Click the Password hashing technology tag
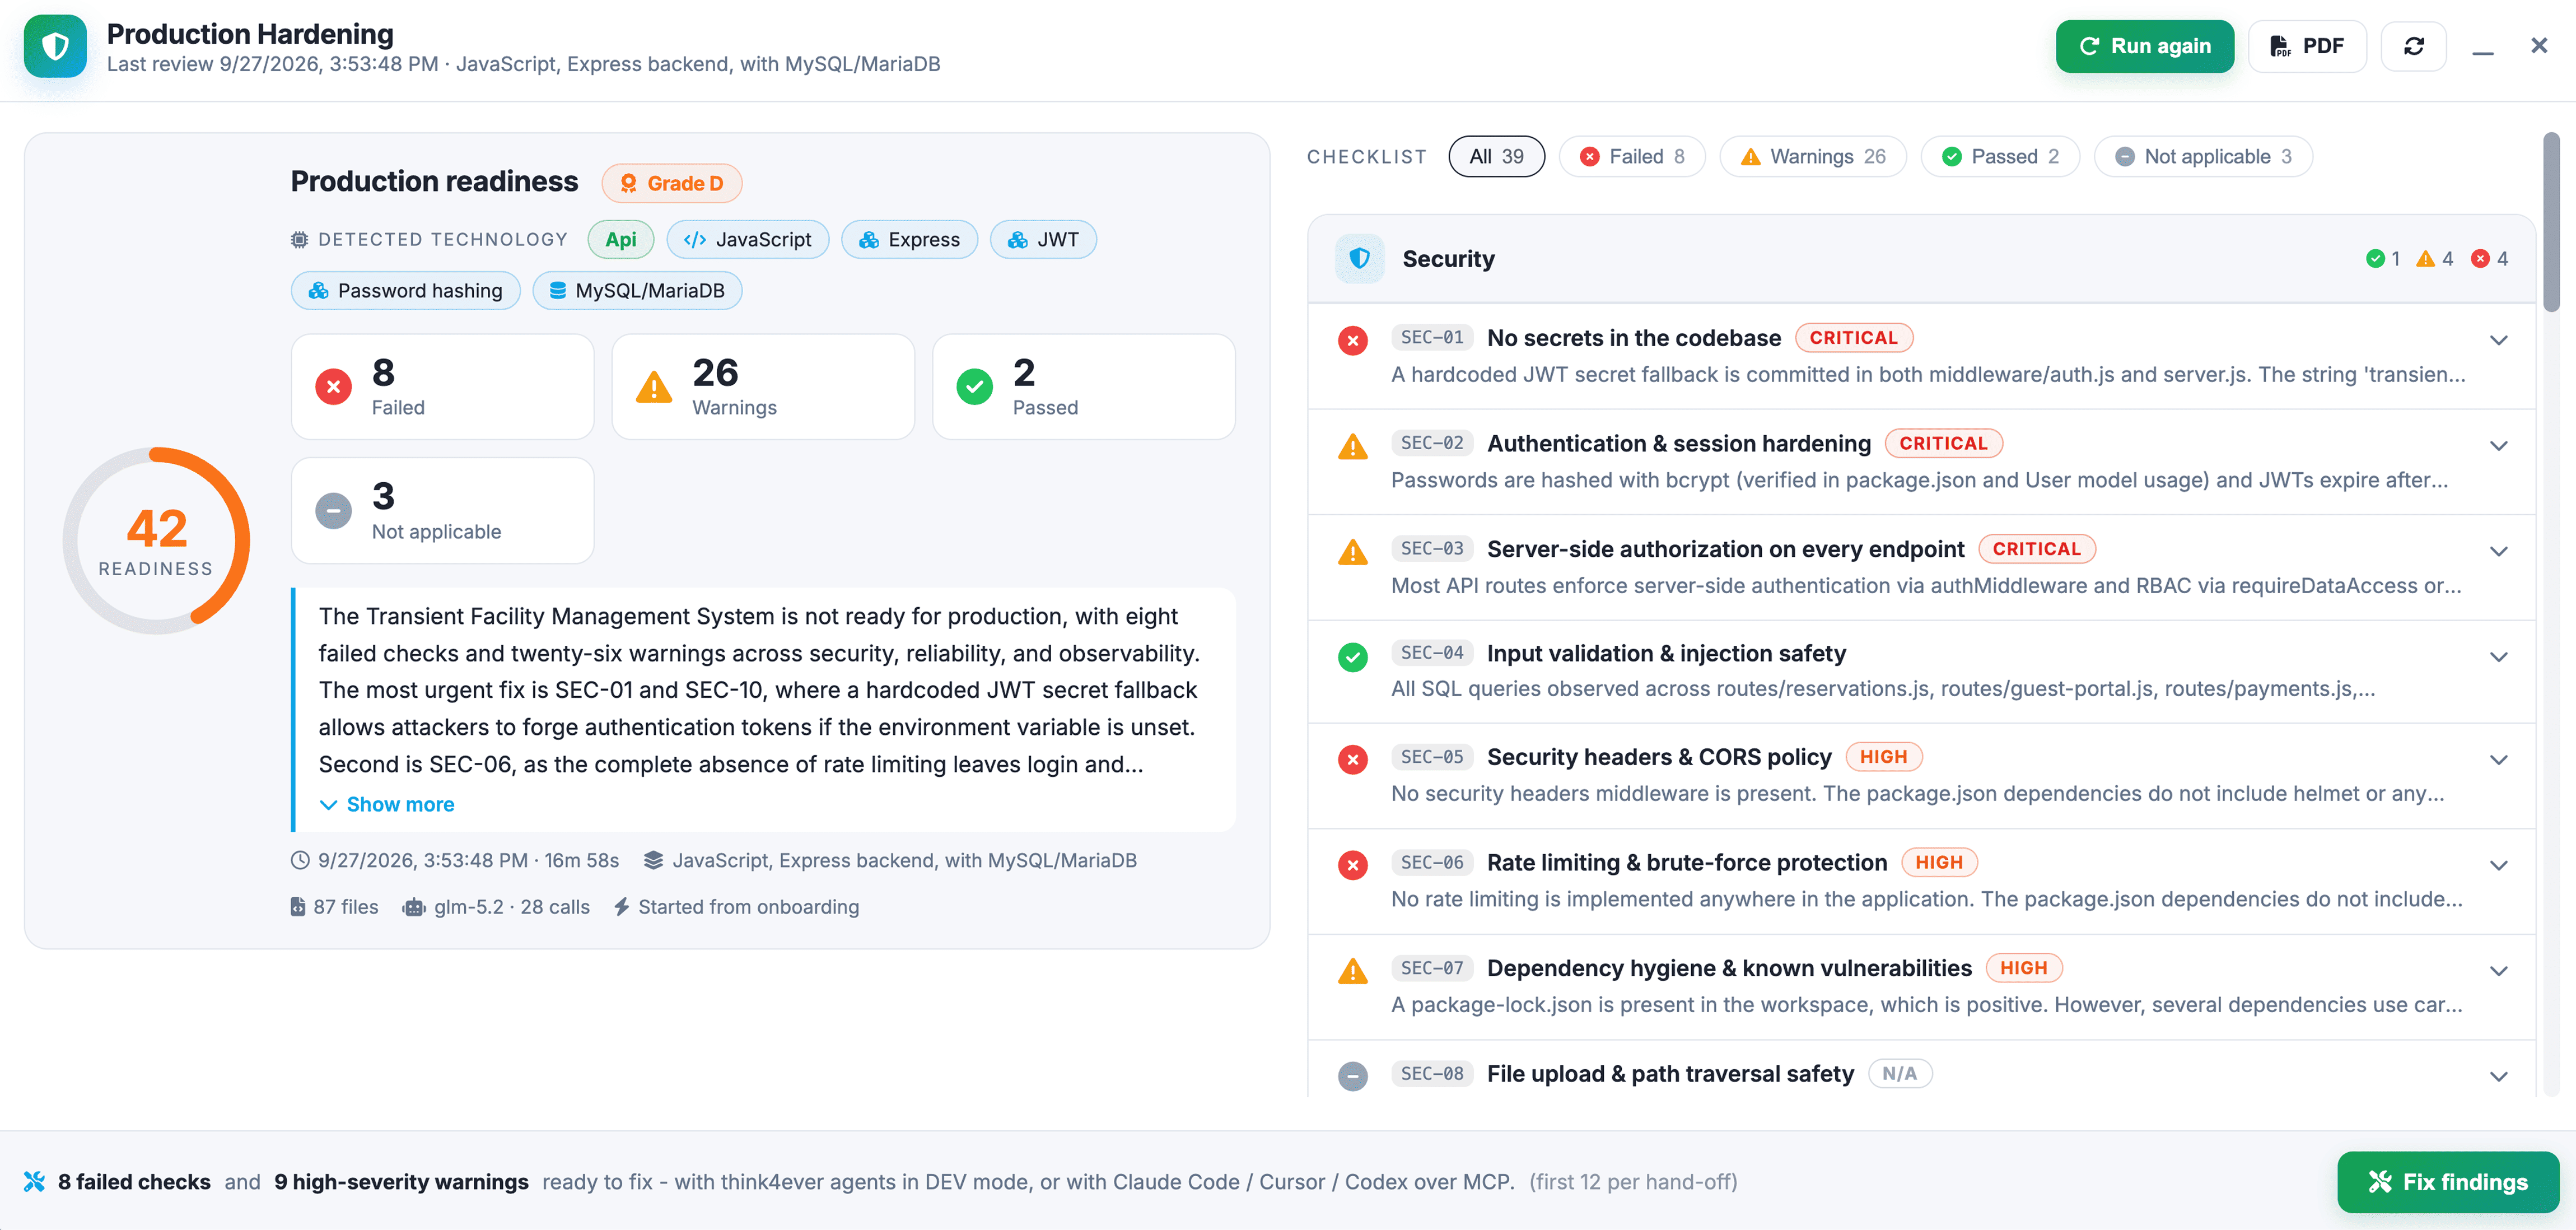2576x1230 pixels. 405,291
